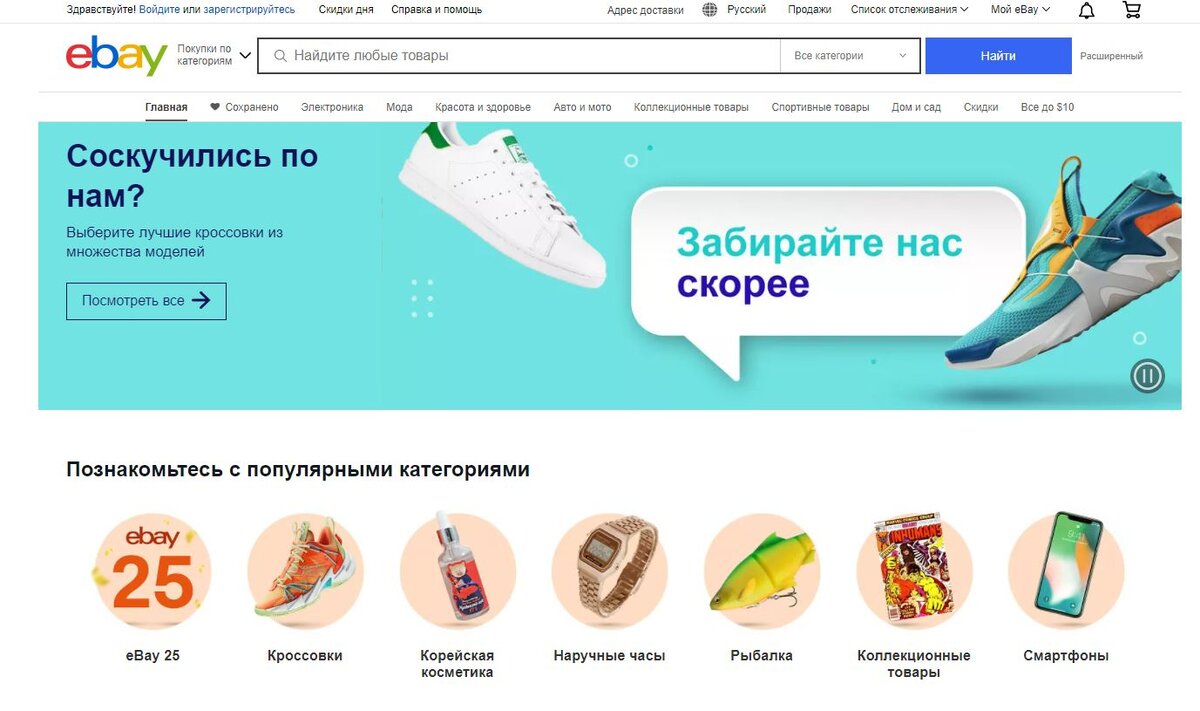1200x711 pixels.
Task: Open the Сохранено tab with heart
Action: [244, 107]
